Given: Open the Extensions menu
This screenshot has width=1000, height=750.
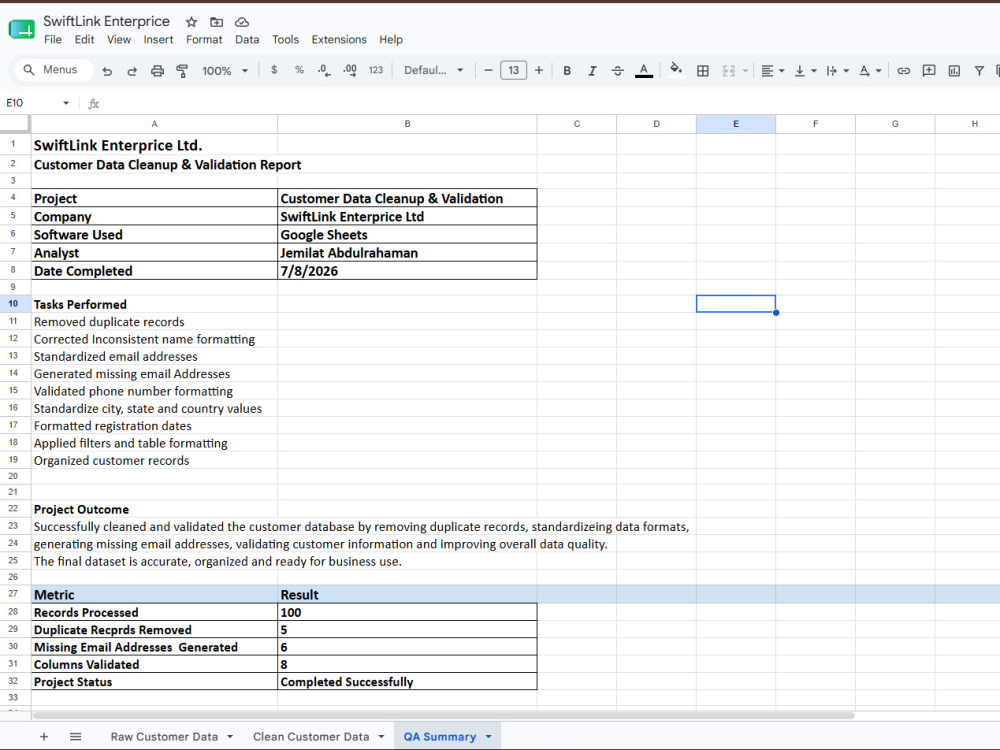Looking at the screenshot, I should pos(339,40).
